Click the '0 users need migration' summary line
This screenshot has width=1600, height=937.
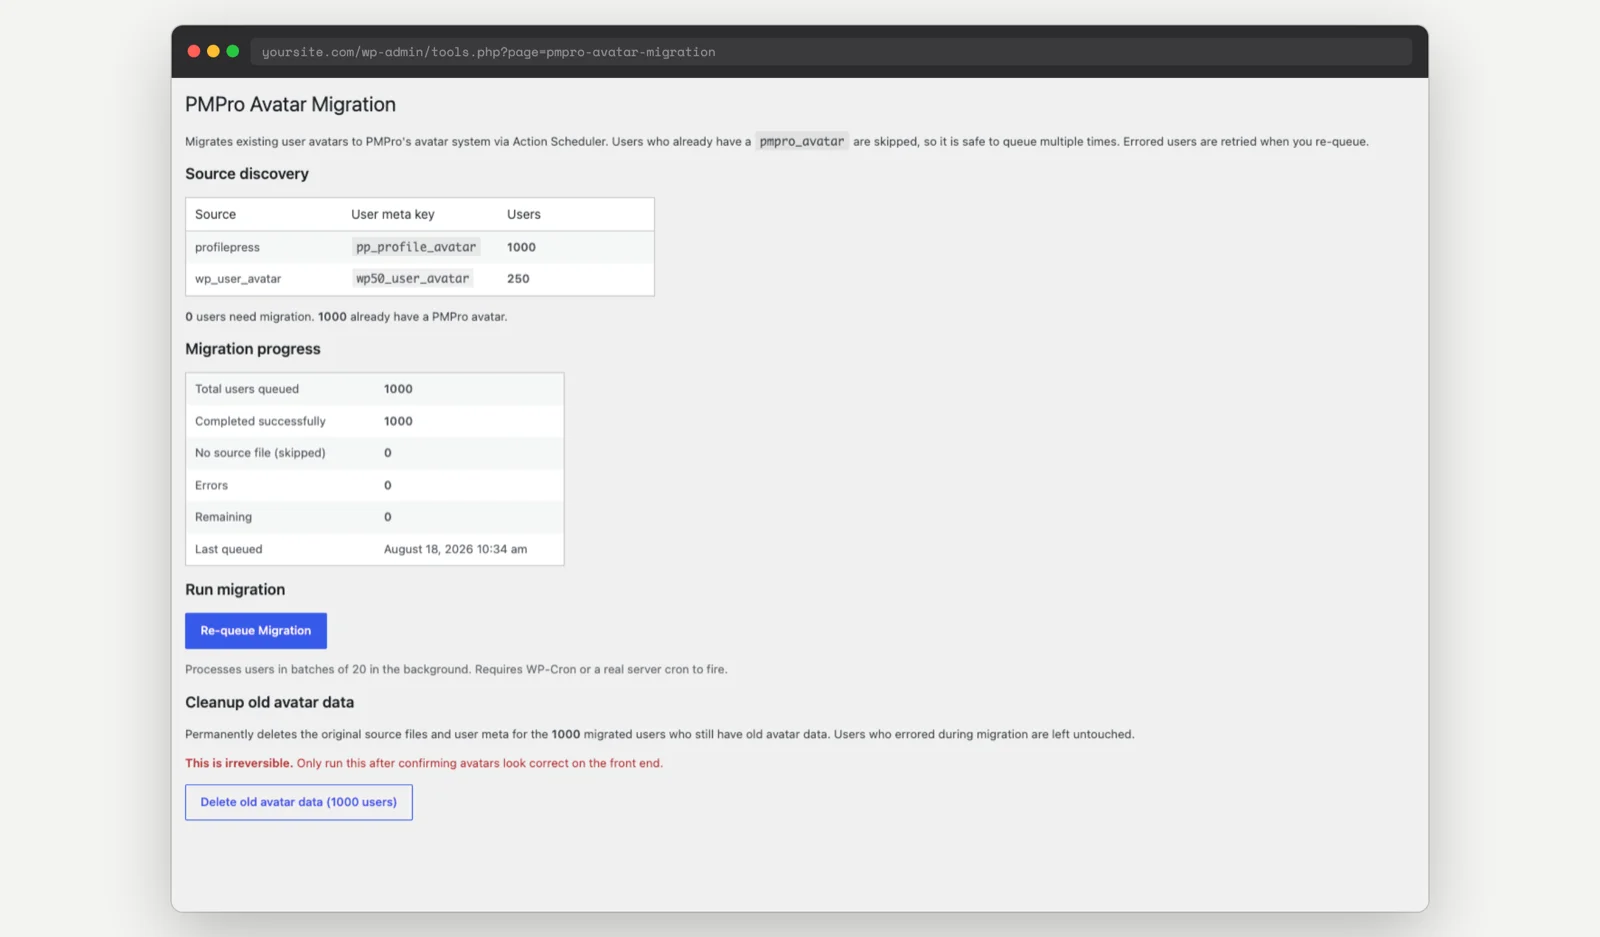pyautogui.click(x=346, y=317)
